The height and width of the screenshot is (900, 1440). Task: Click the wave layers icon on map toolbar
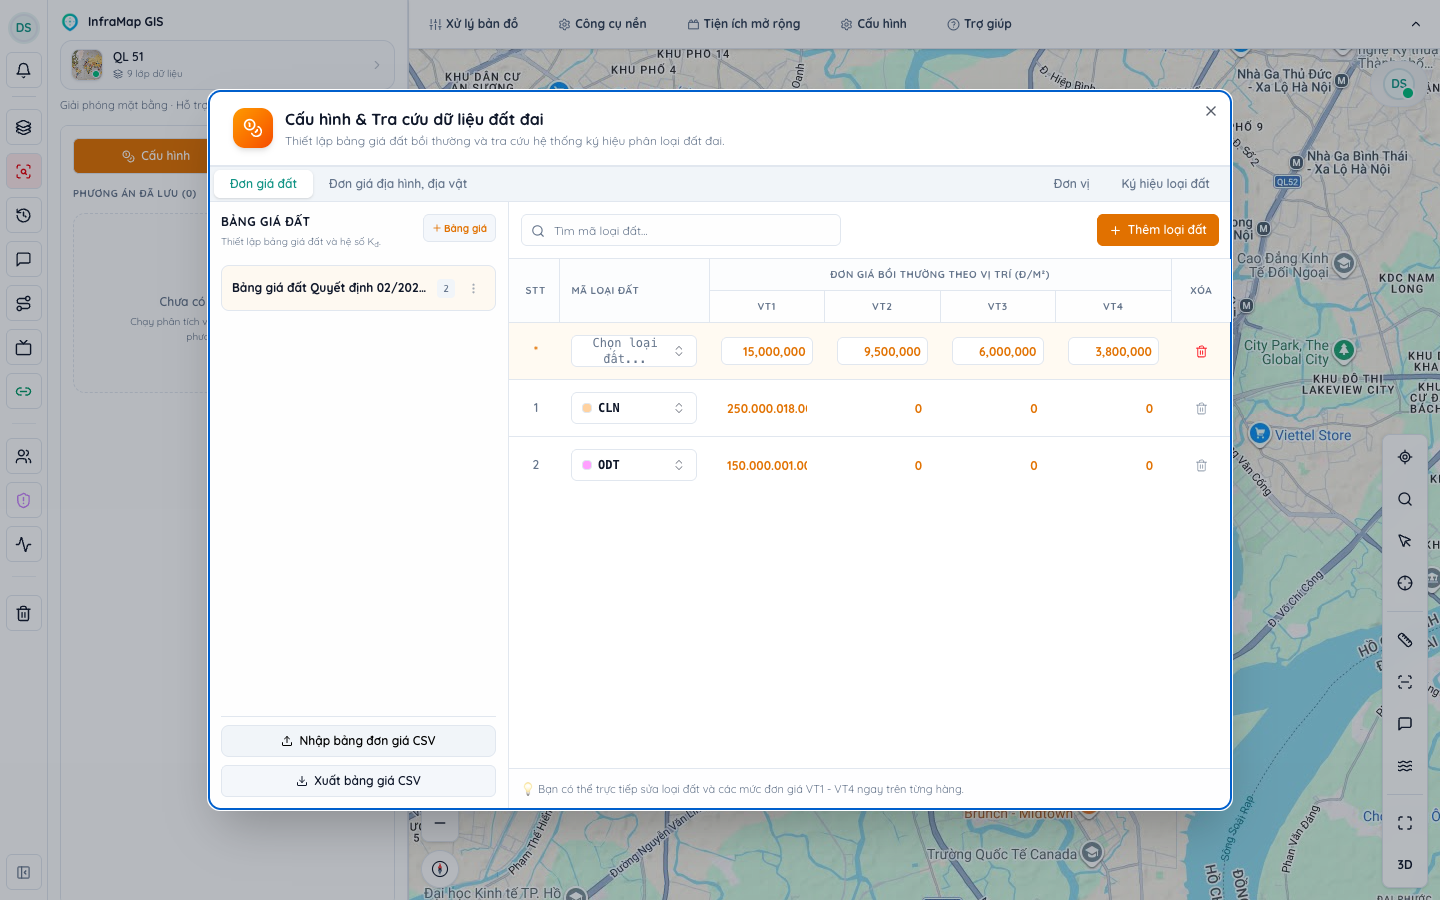pos(1405,766)
